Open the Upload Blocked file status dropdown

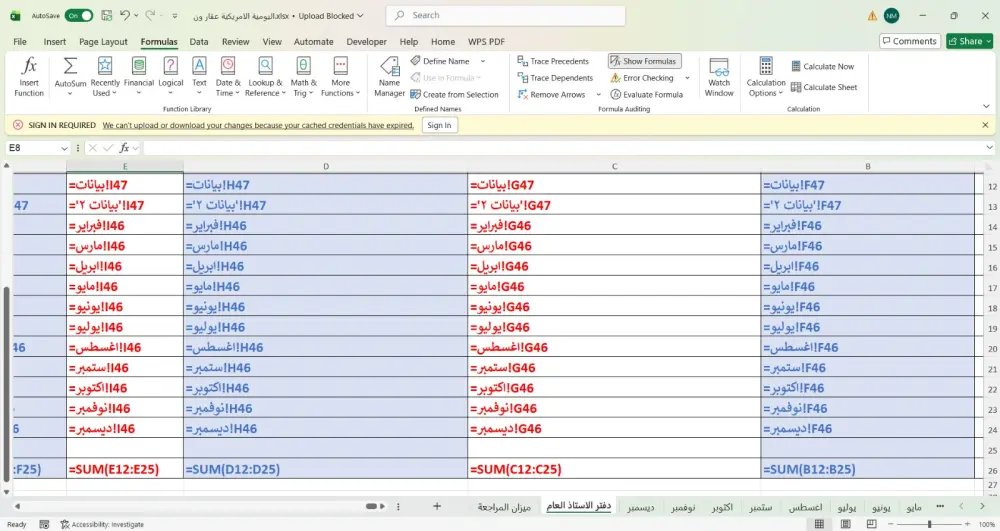coord(330,16)
